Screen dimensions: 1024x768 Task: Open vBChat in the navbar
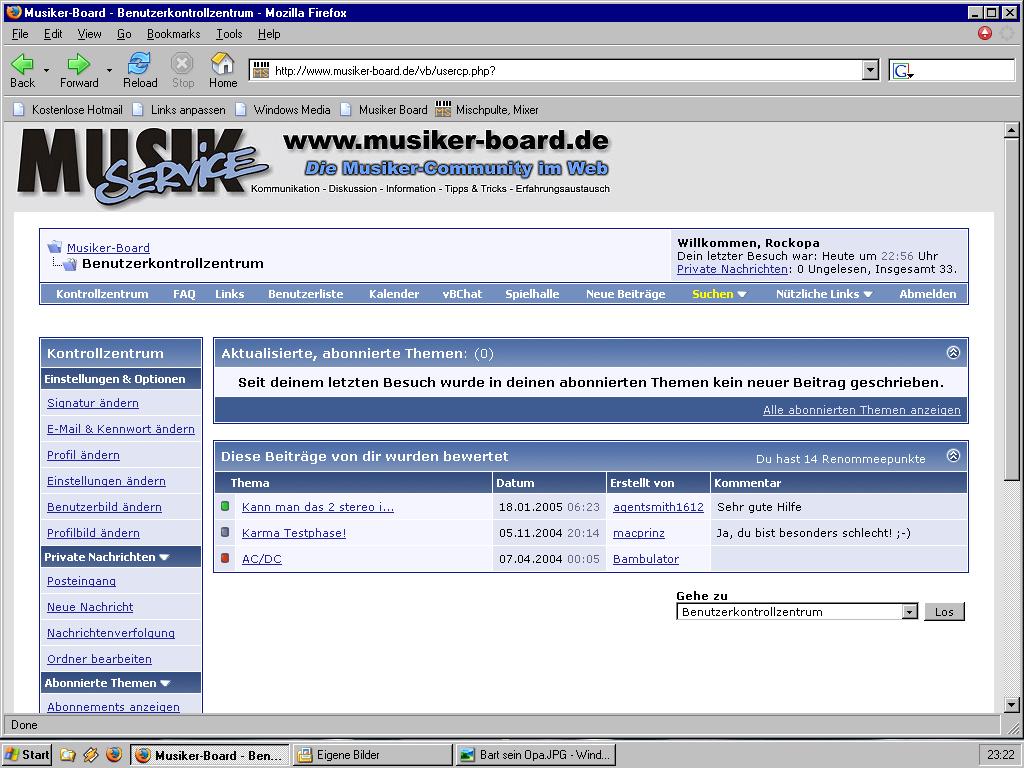click(x=462, y=294)
